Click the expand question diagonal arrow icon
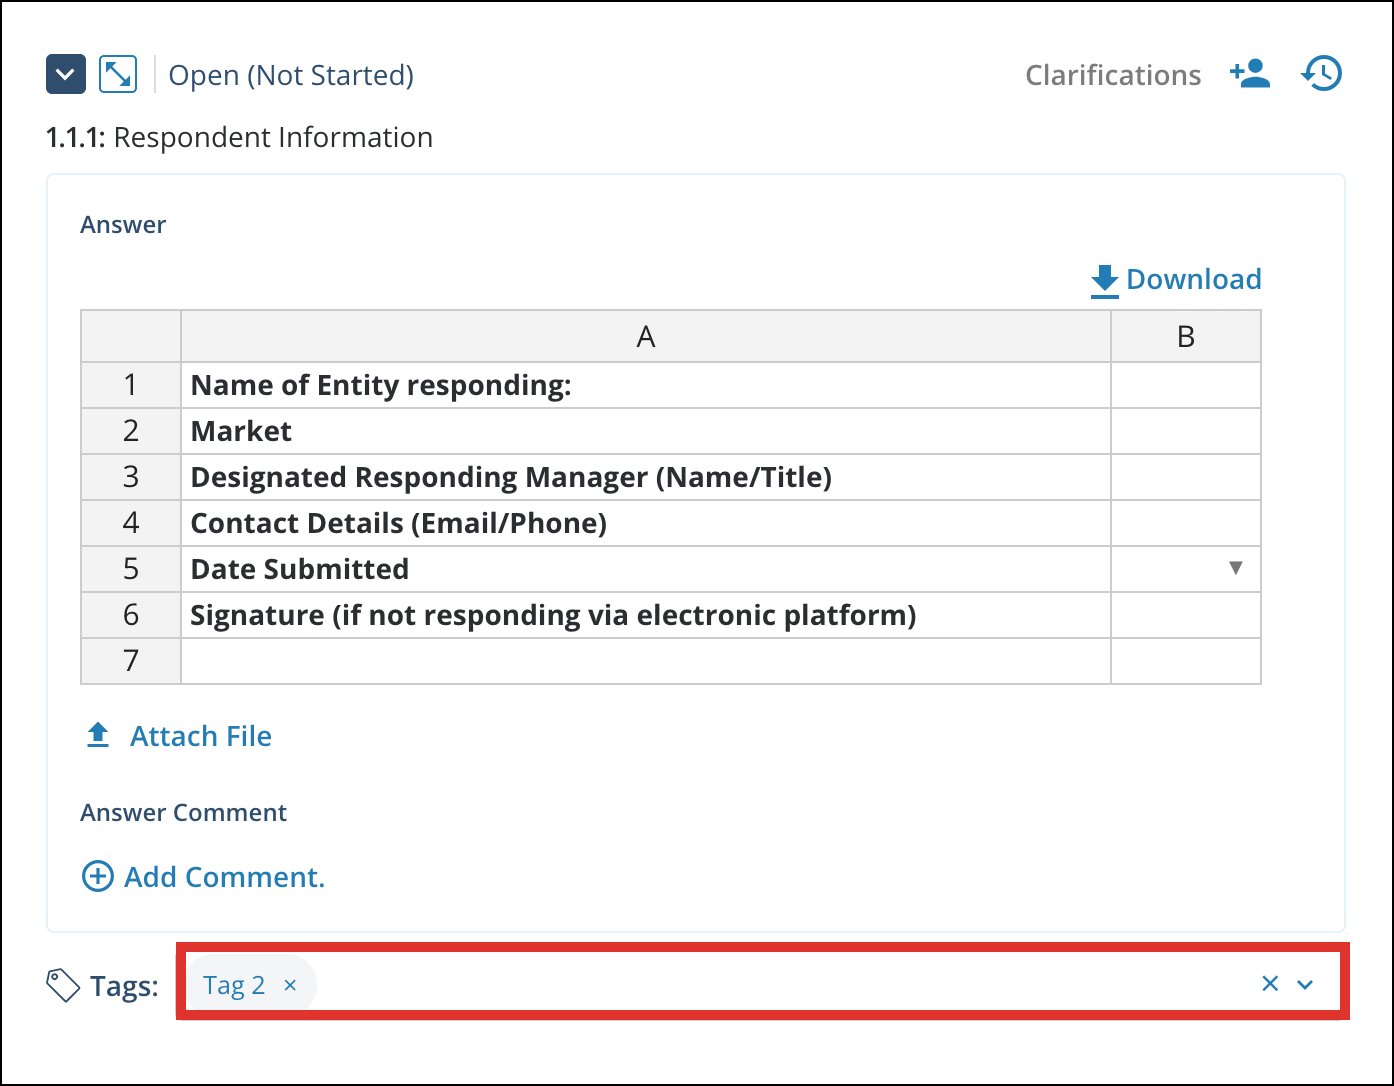Screen dimensions: 1394x1086 click(x=117, y=73)
